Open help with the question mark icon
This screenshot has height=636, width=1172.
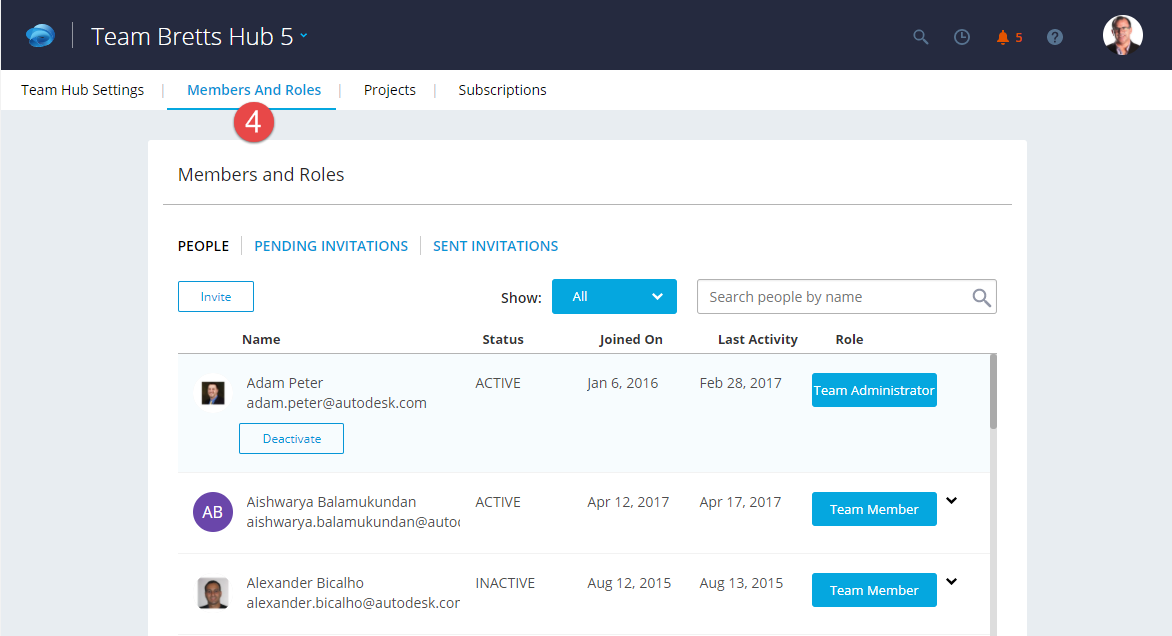click(x=1054, y=35)
